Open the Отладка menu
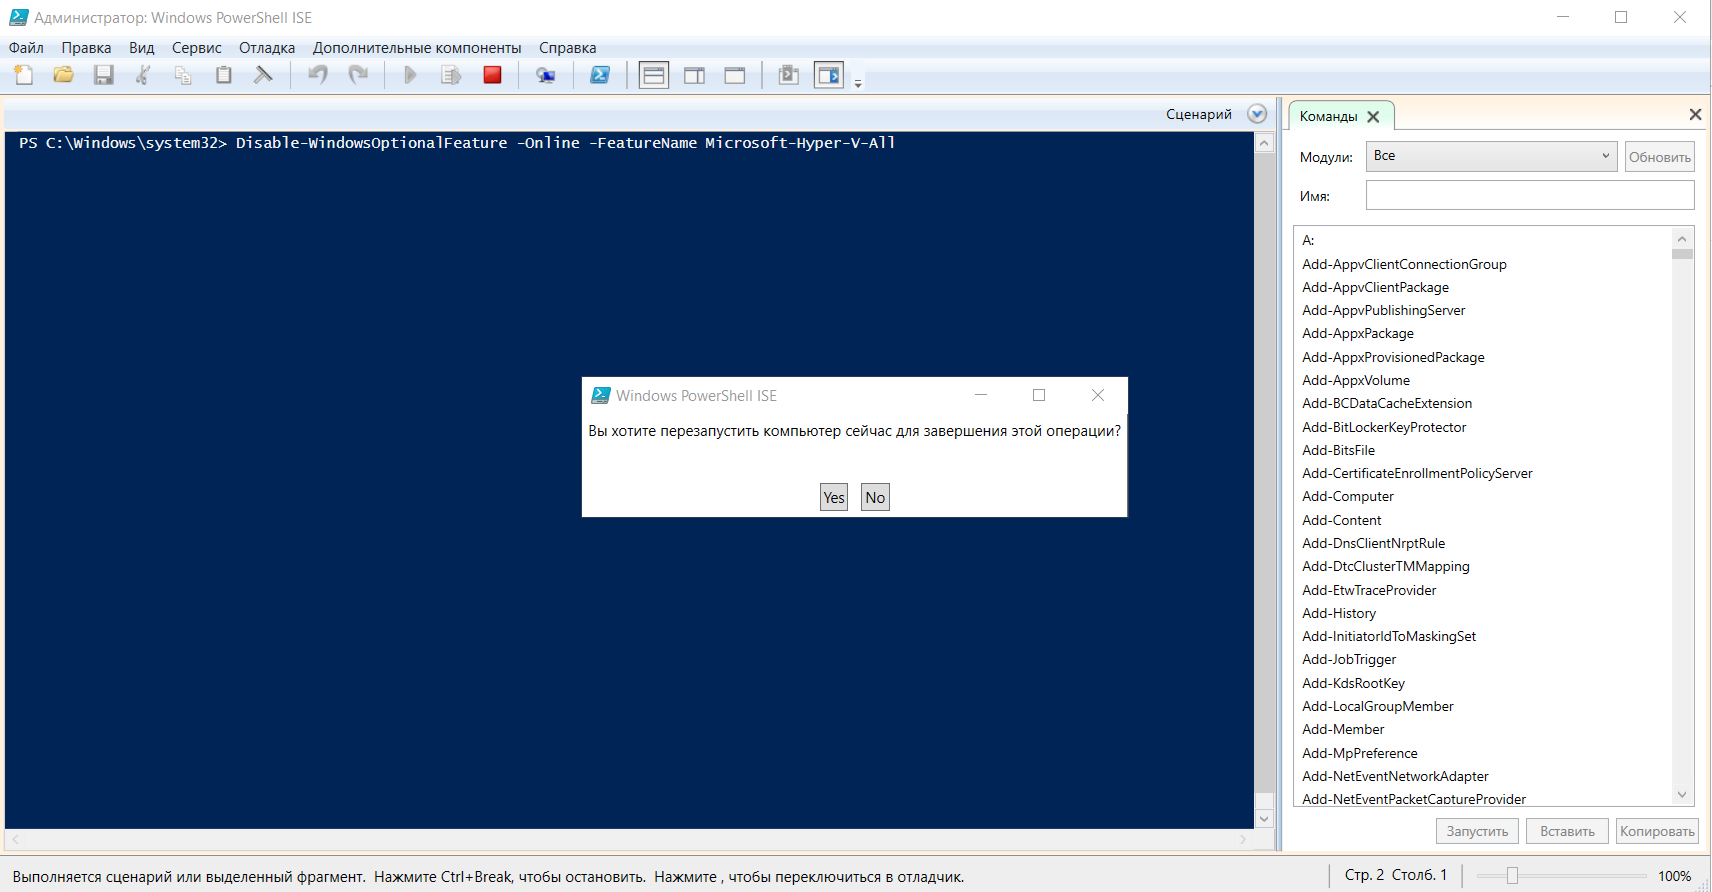1712x892 pixels. tap(267, 48)
